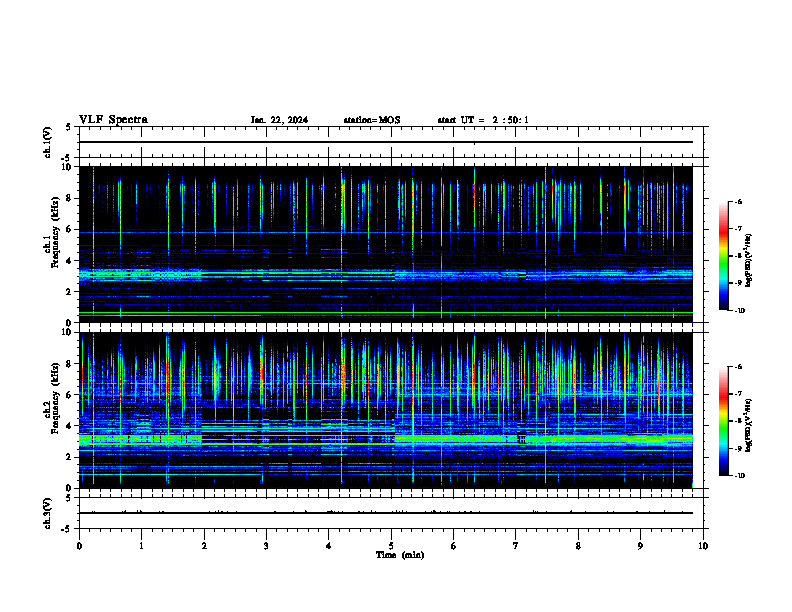Click the log(PSD) label beside ch.1 color scale
792x612 pixels.
click(749, 260)
